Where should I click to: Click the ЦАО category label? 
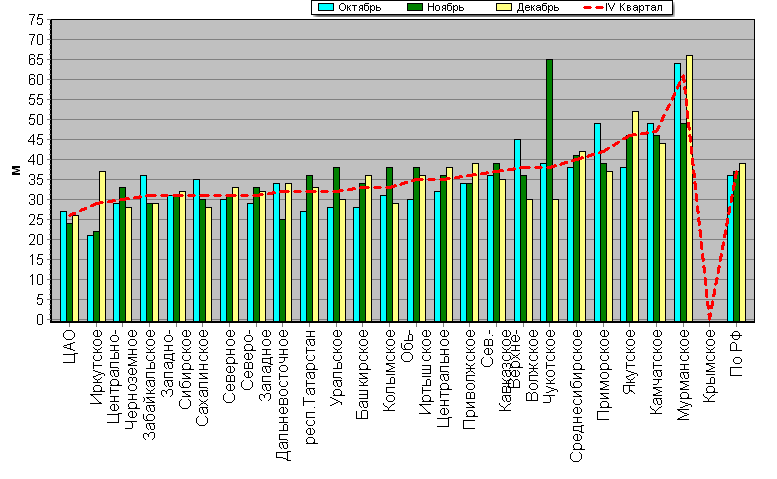tap(70, 347)
